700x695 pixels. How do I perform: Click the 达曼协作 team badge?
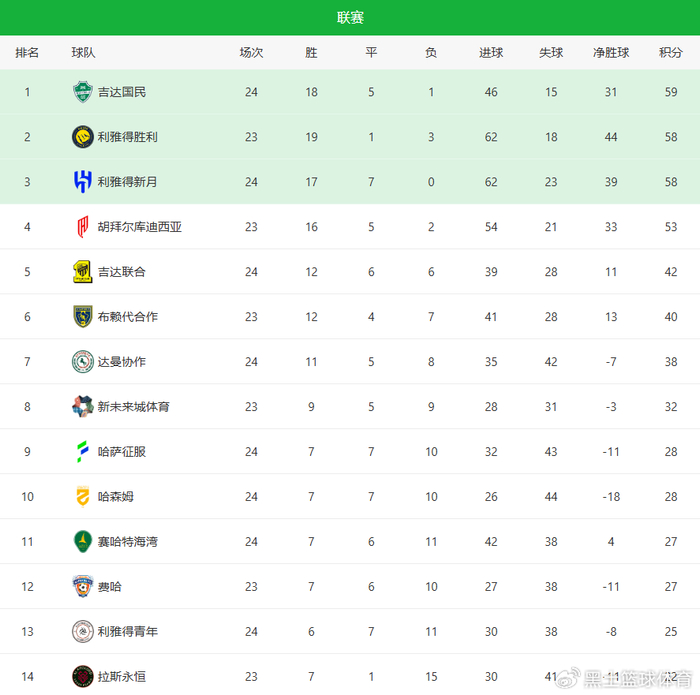[82, 362]
